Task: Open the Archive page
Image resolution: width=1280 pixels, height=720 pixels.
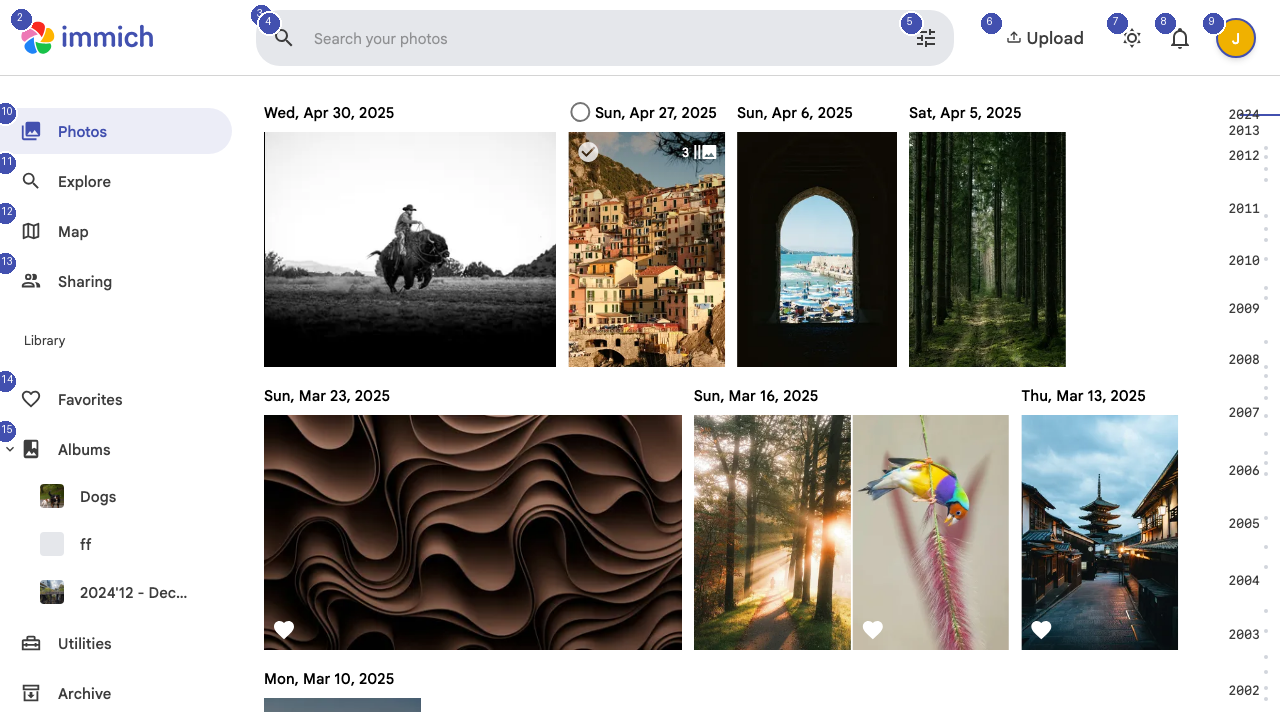Action: tap(85, 693)
